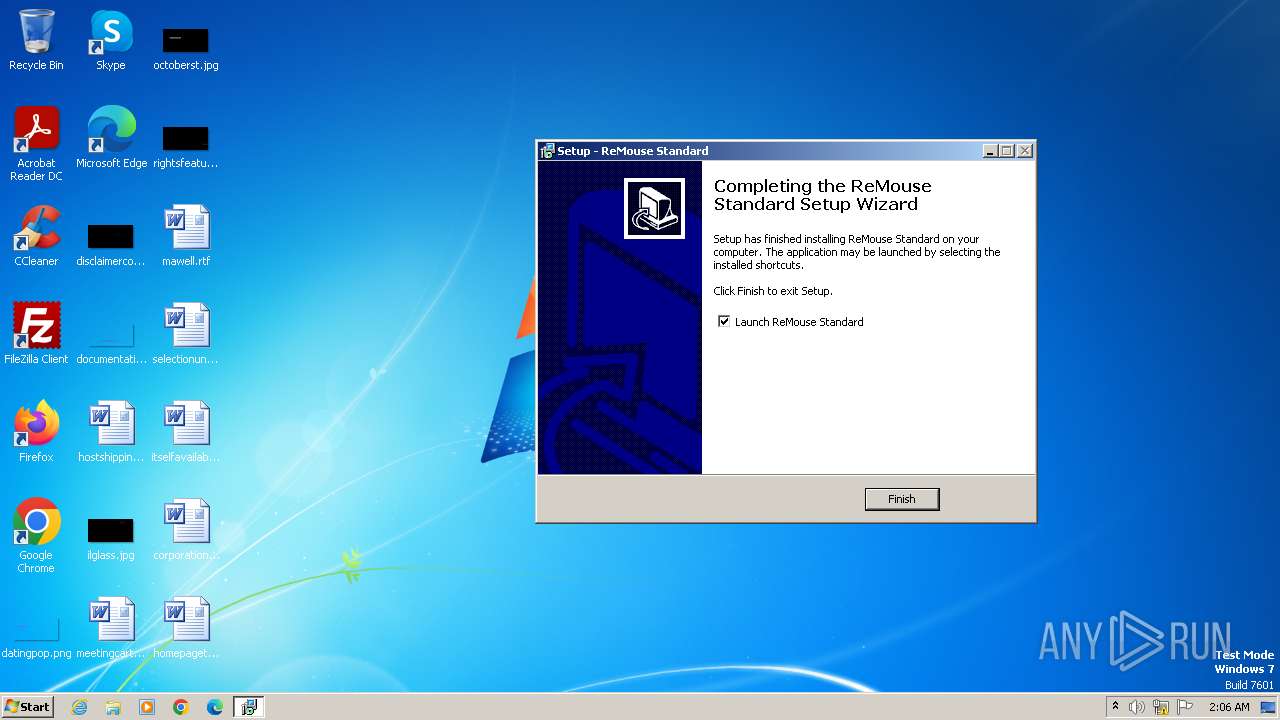Open Windows Explorer from taskbar
Image resolution: width=1280 pixels, height=720 pixels.
pos(113,707)
